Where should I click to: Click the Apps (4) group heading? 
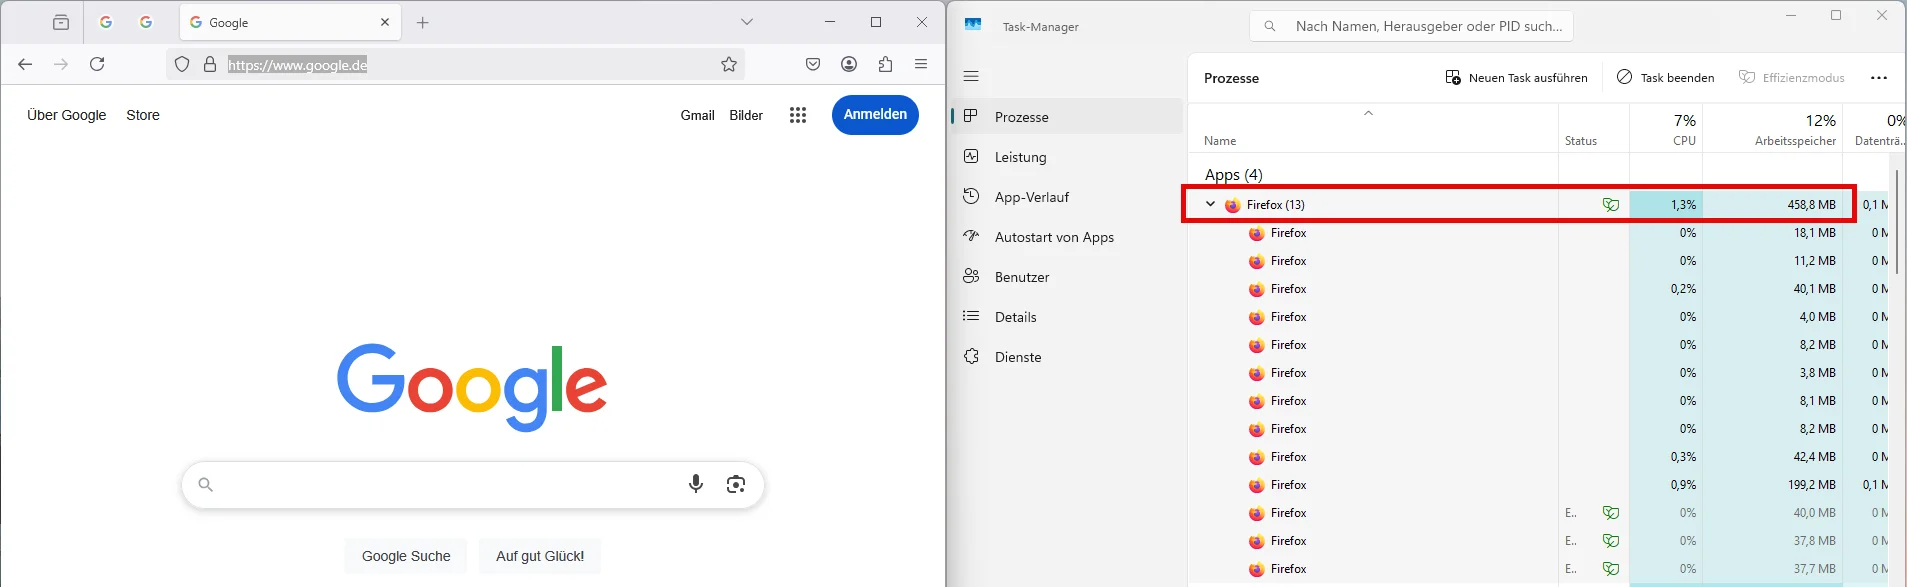[x=1233, y=174]
